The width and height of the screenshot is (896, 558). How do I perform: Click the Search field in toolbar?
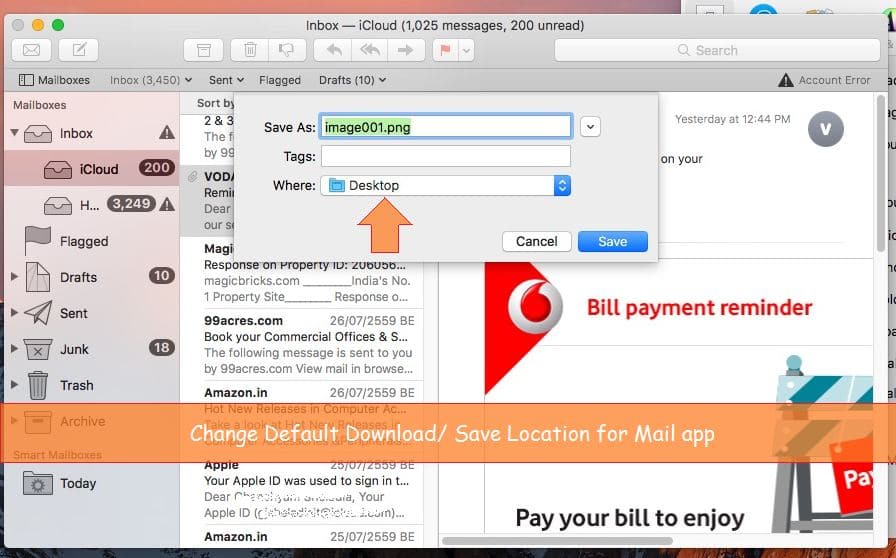(717, 50)
